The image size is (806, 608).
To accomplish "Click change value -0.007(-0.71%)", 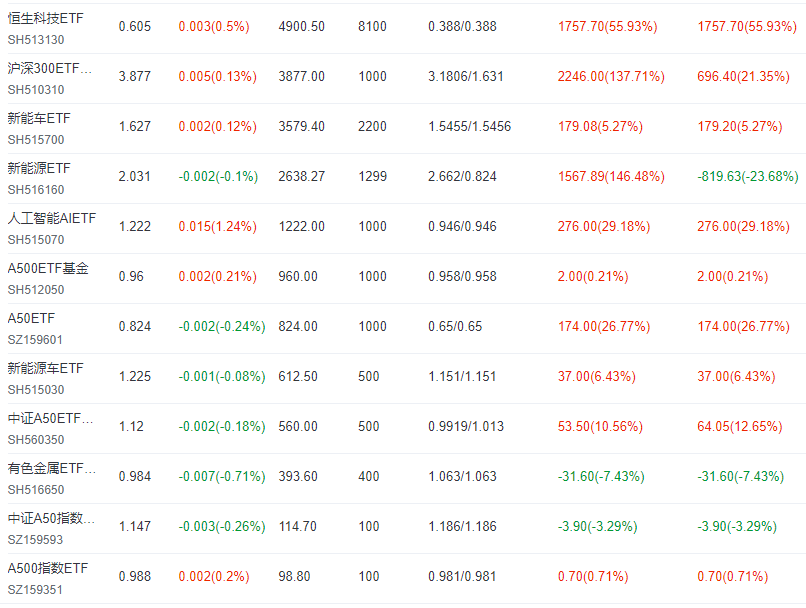I will click(222, 476).
